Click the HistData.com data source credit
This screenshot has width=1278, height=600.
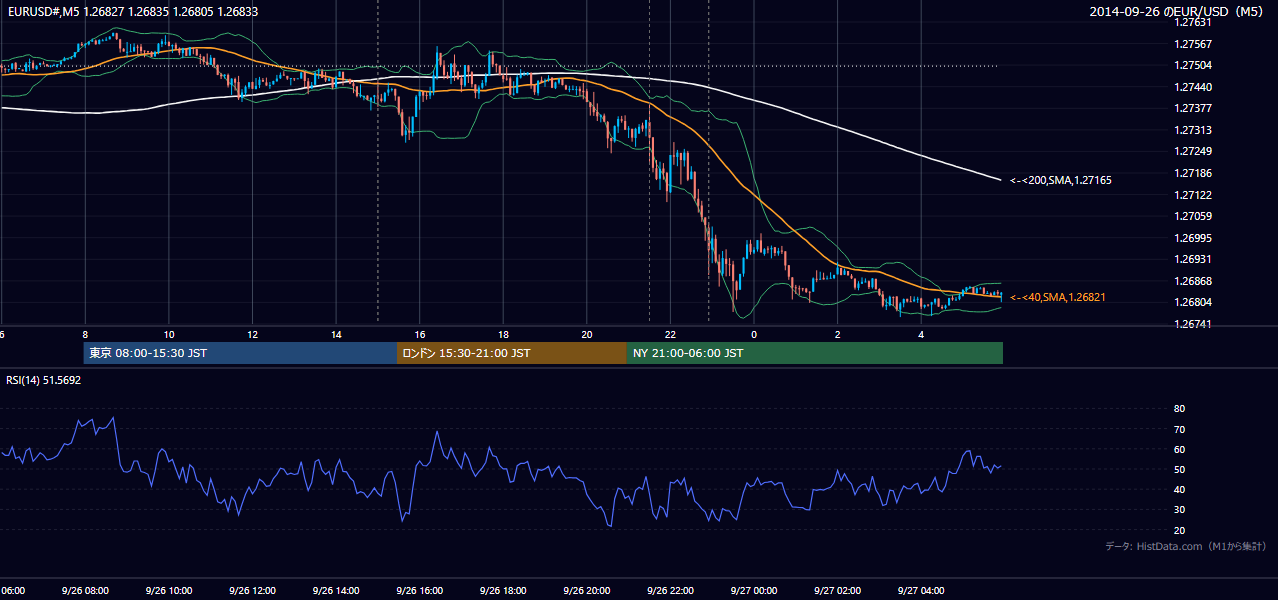(1186, 546)
